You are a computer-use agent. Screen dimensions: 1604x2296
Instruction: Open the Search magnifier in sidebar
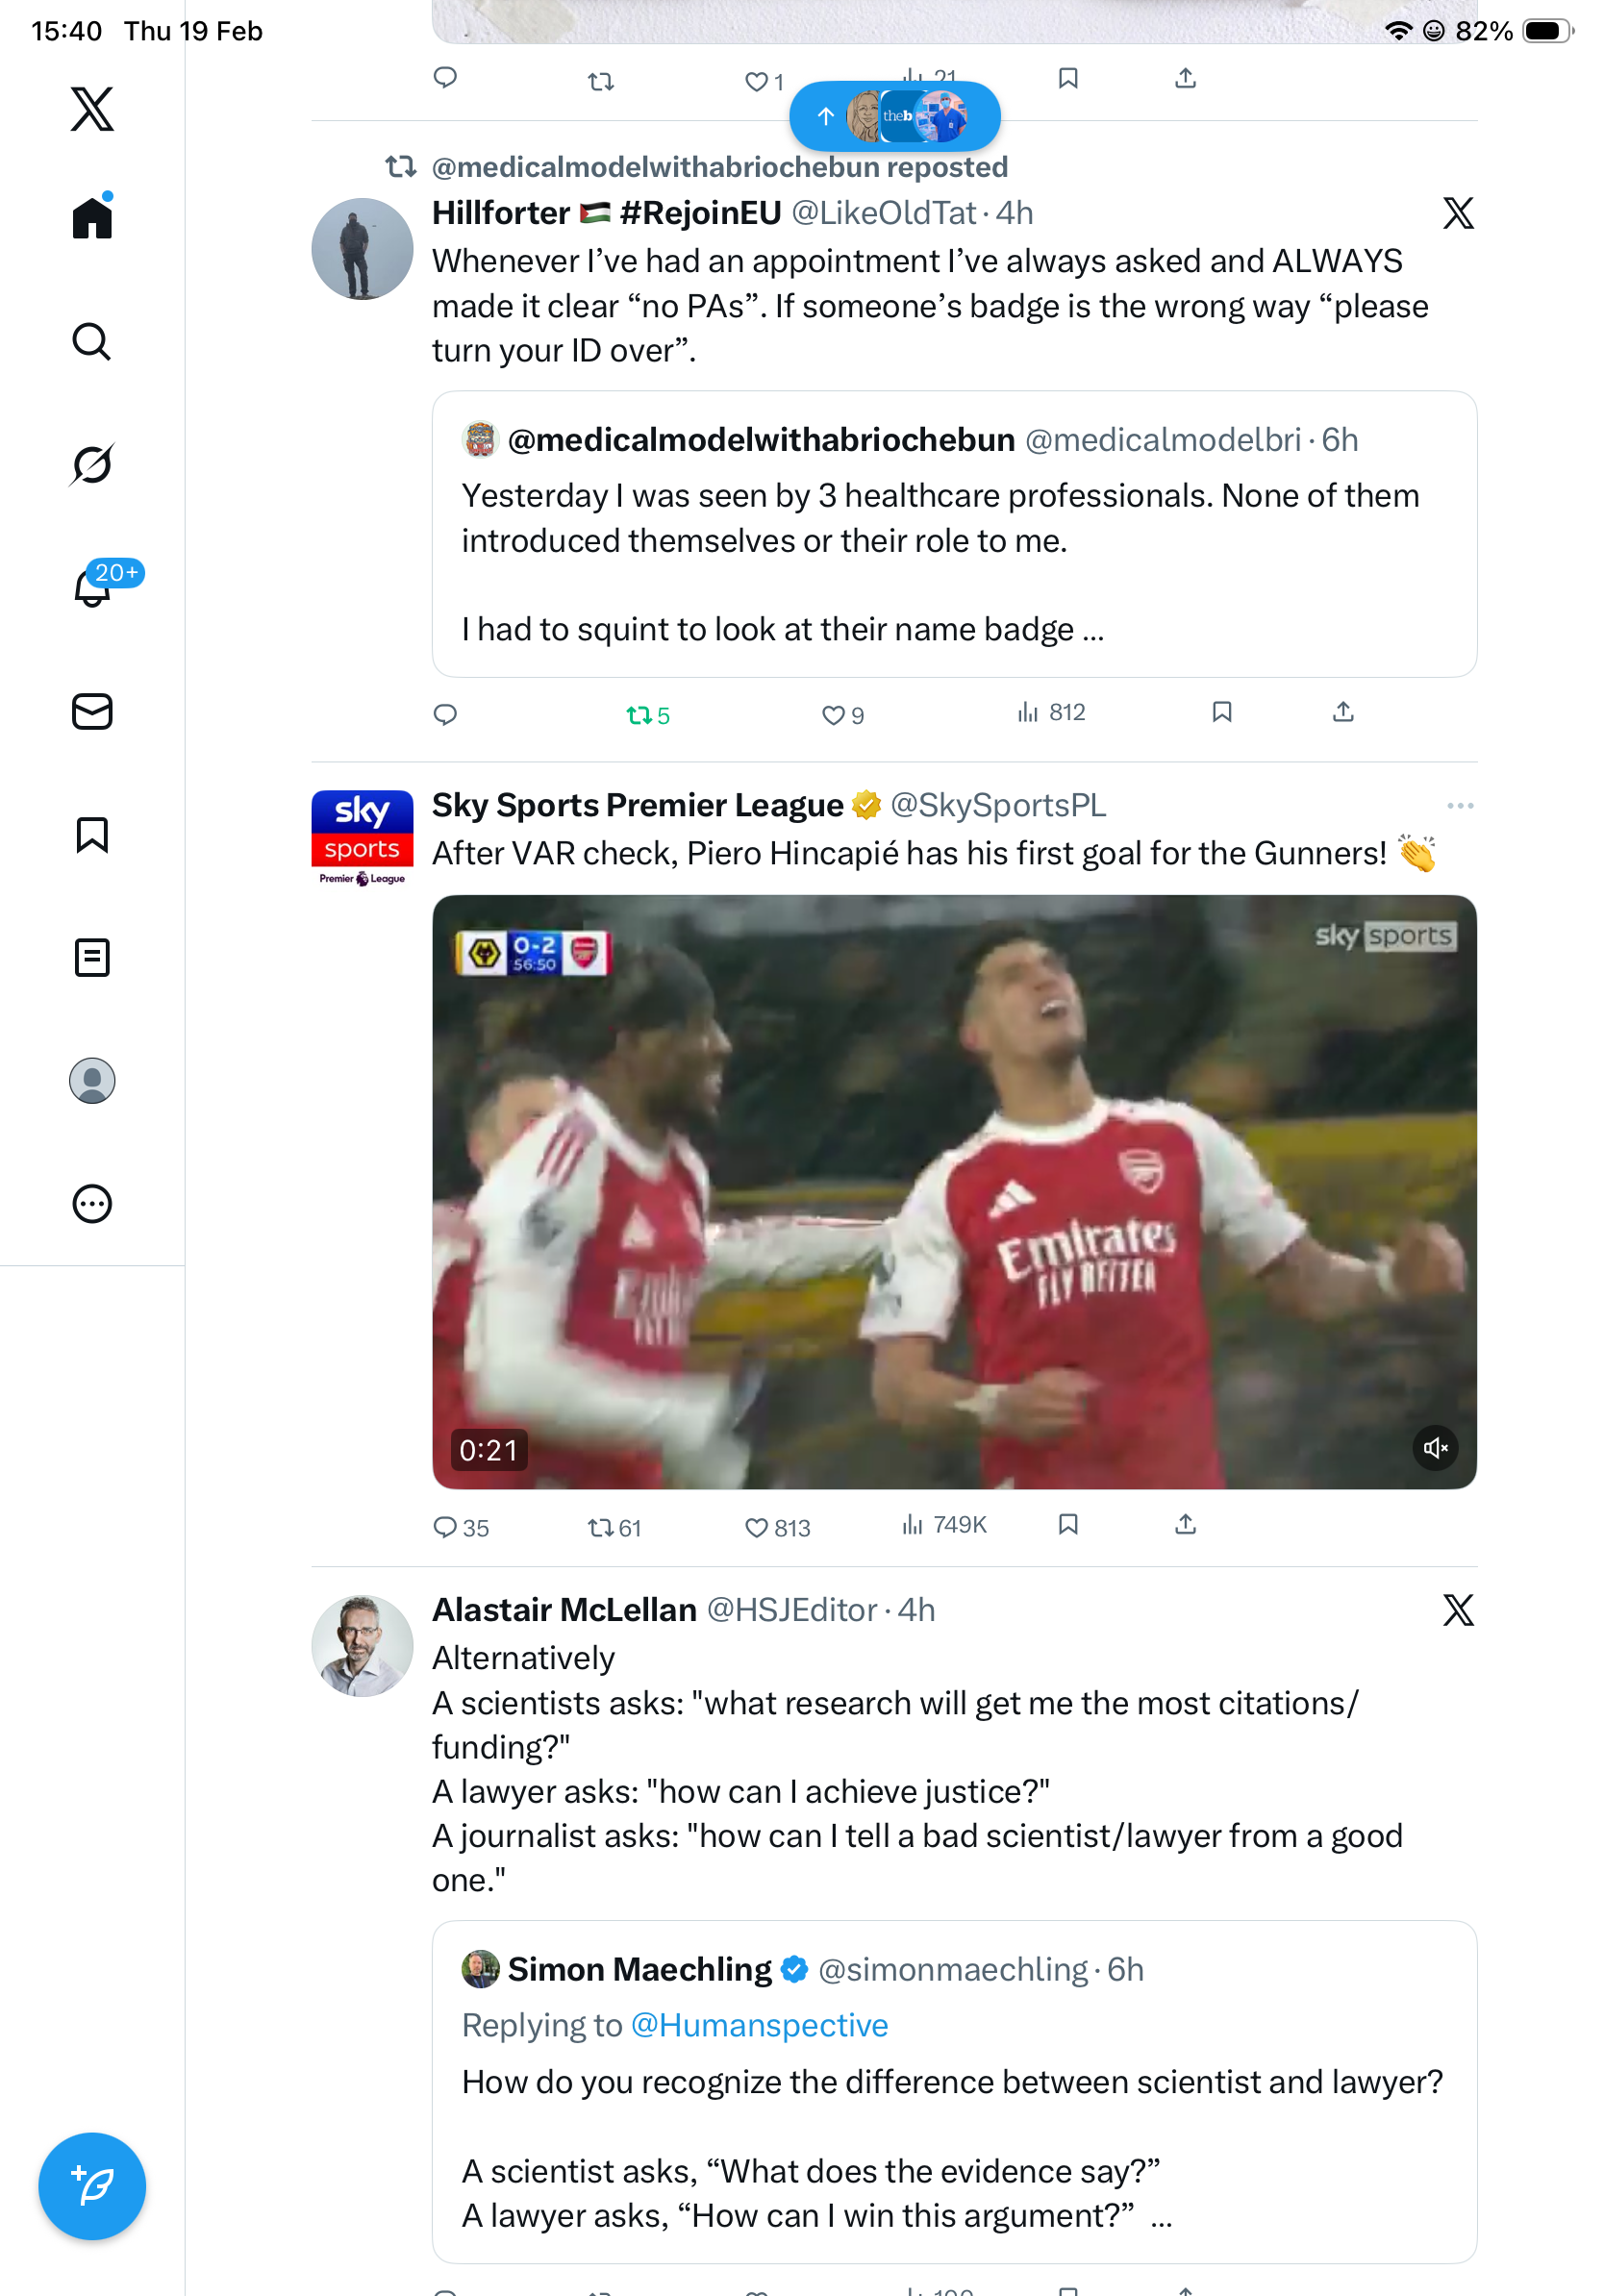point(92,341)
